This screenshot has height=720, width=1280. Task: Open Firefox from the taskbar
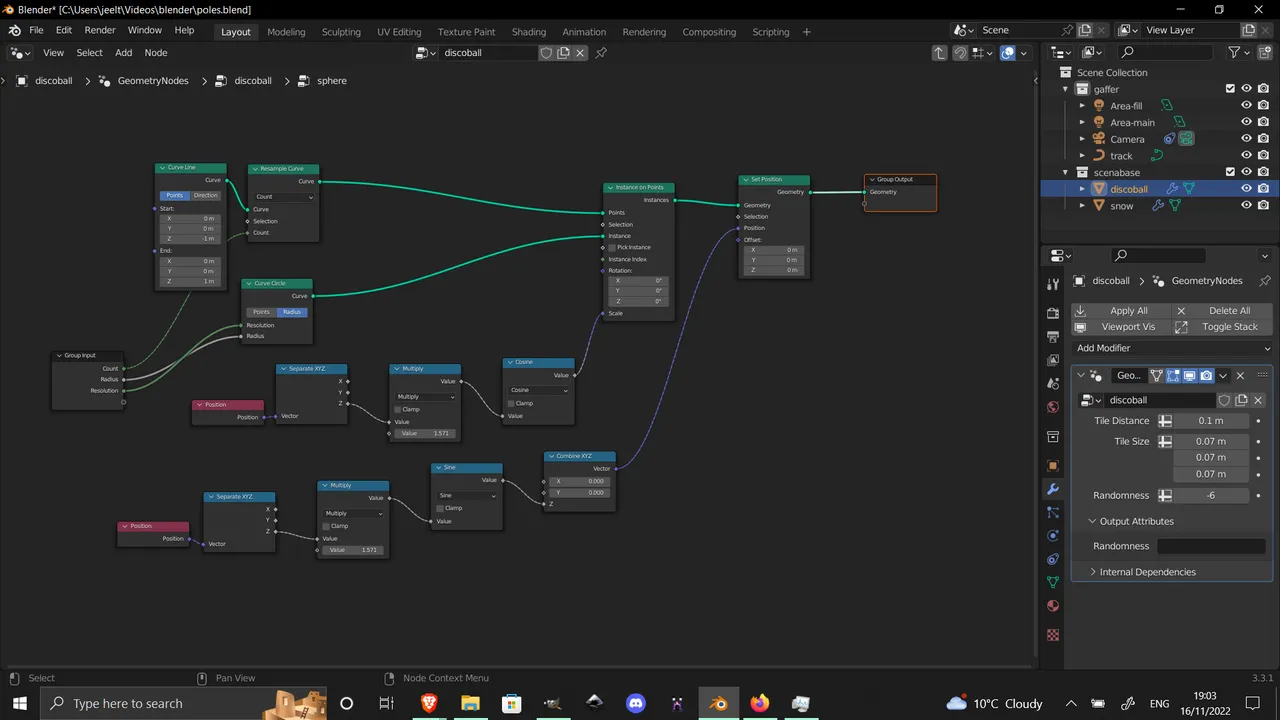point(759,703)
